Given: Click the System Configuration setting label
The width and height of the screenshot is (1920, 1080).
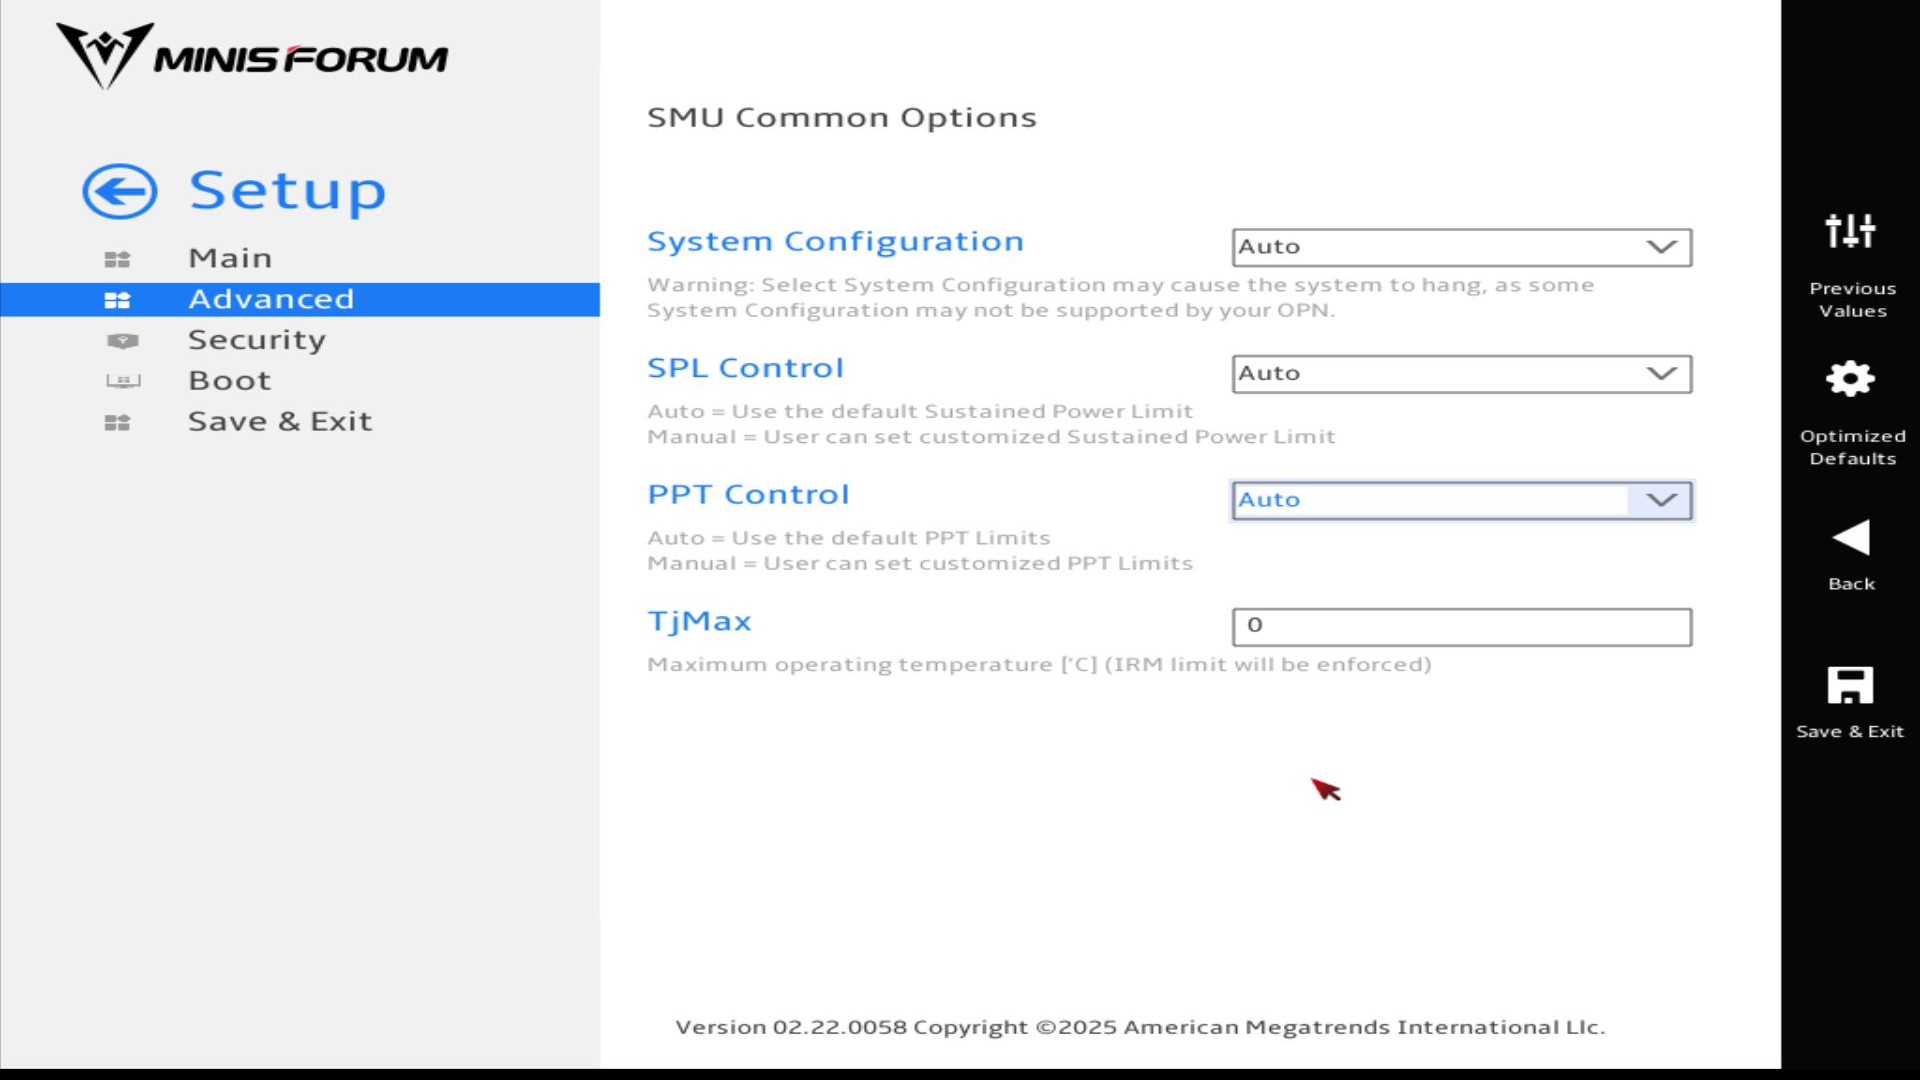Looking at the screenshot, I should [835, 242].
